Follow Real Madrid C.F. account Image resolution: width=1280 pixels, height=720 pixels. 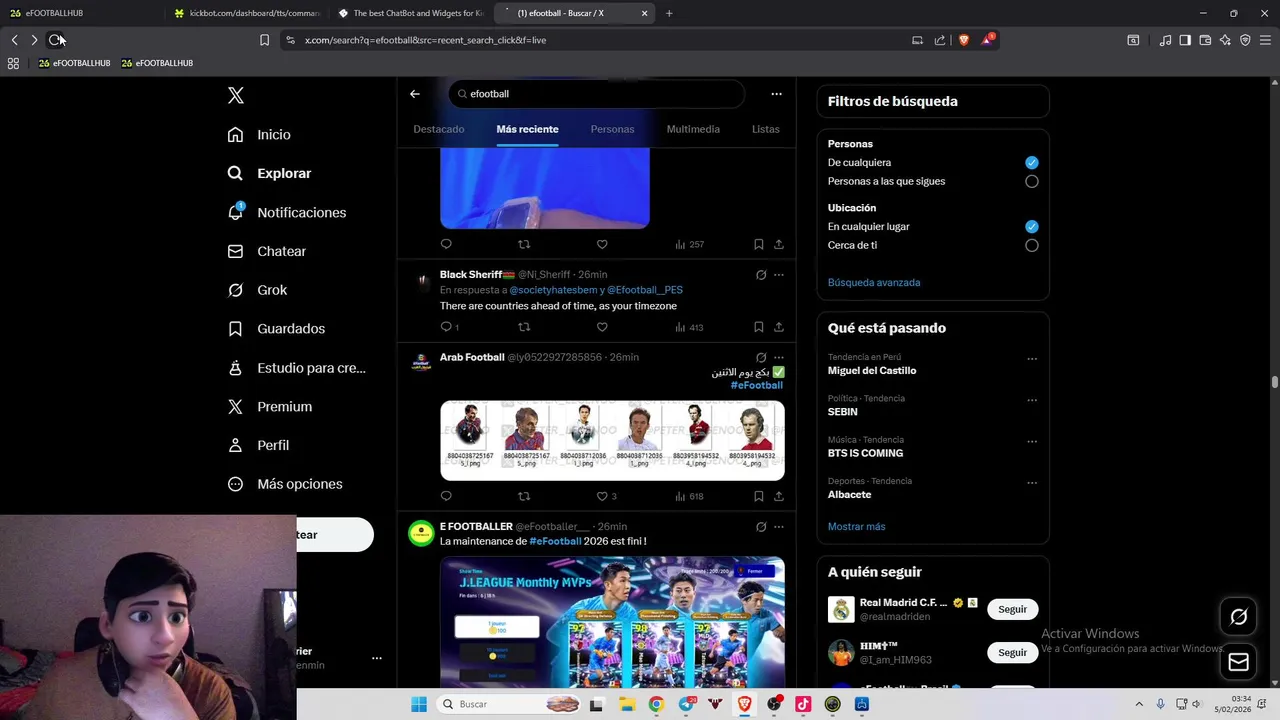click(1012, 609)
